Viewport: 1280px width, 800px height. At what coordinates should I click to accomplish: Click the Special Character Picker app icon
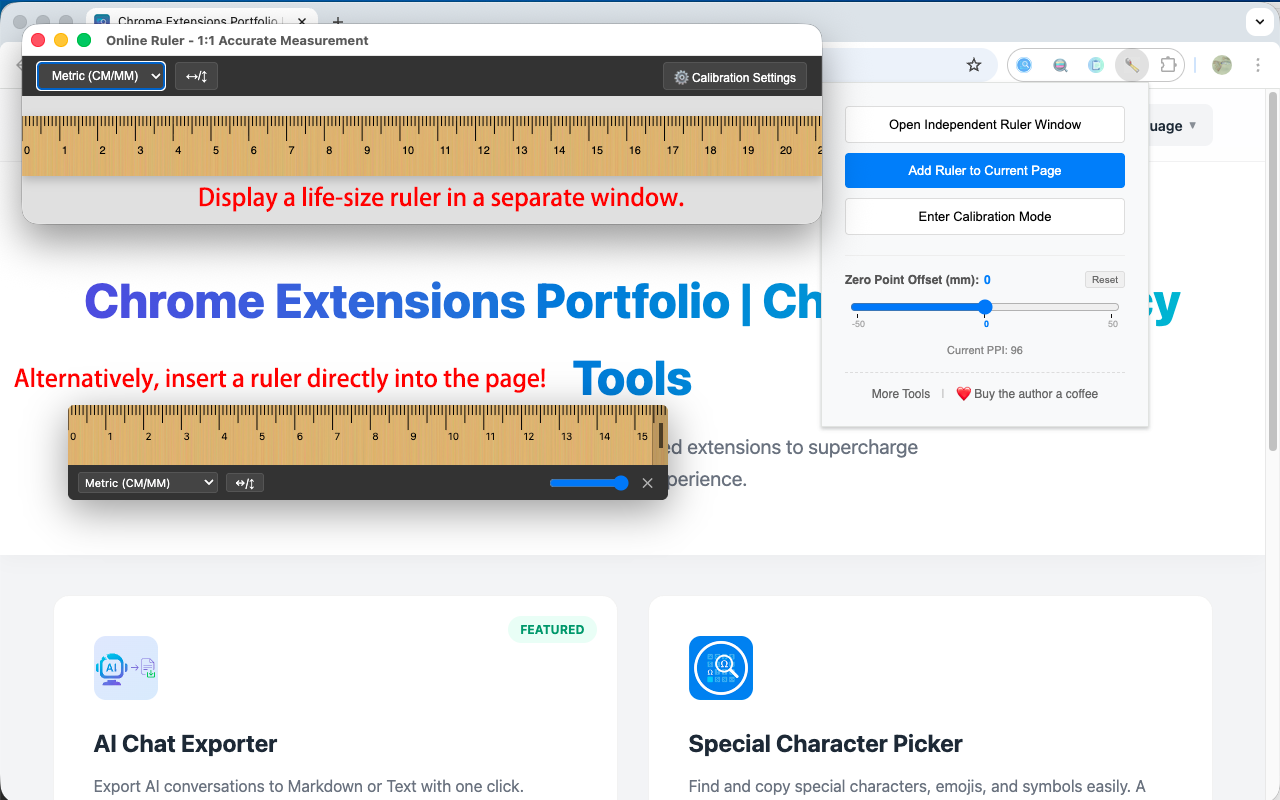(720, 668)
